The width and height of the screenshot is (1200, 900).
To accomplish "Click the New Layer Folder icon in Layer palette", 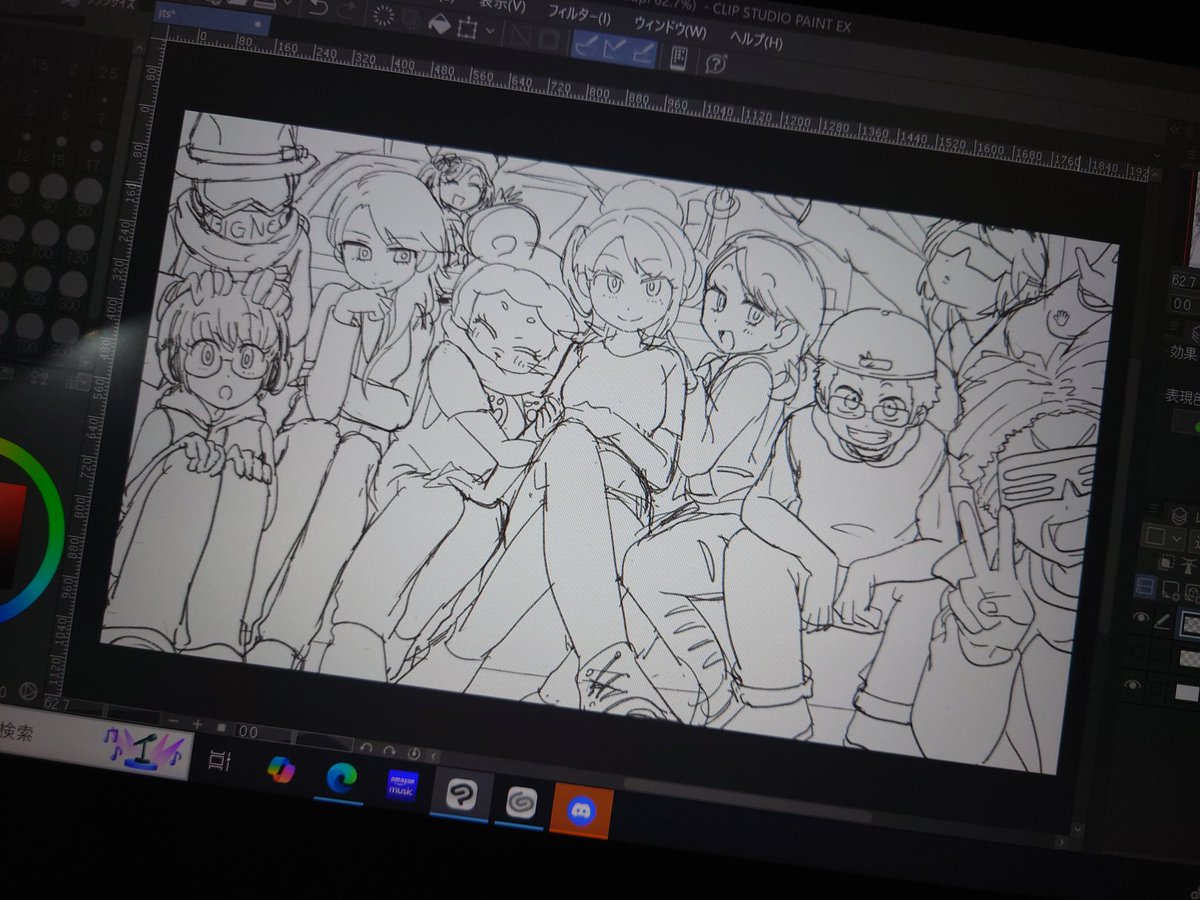I will coord(1192,590).
